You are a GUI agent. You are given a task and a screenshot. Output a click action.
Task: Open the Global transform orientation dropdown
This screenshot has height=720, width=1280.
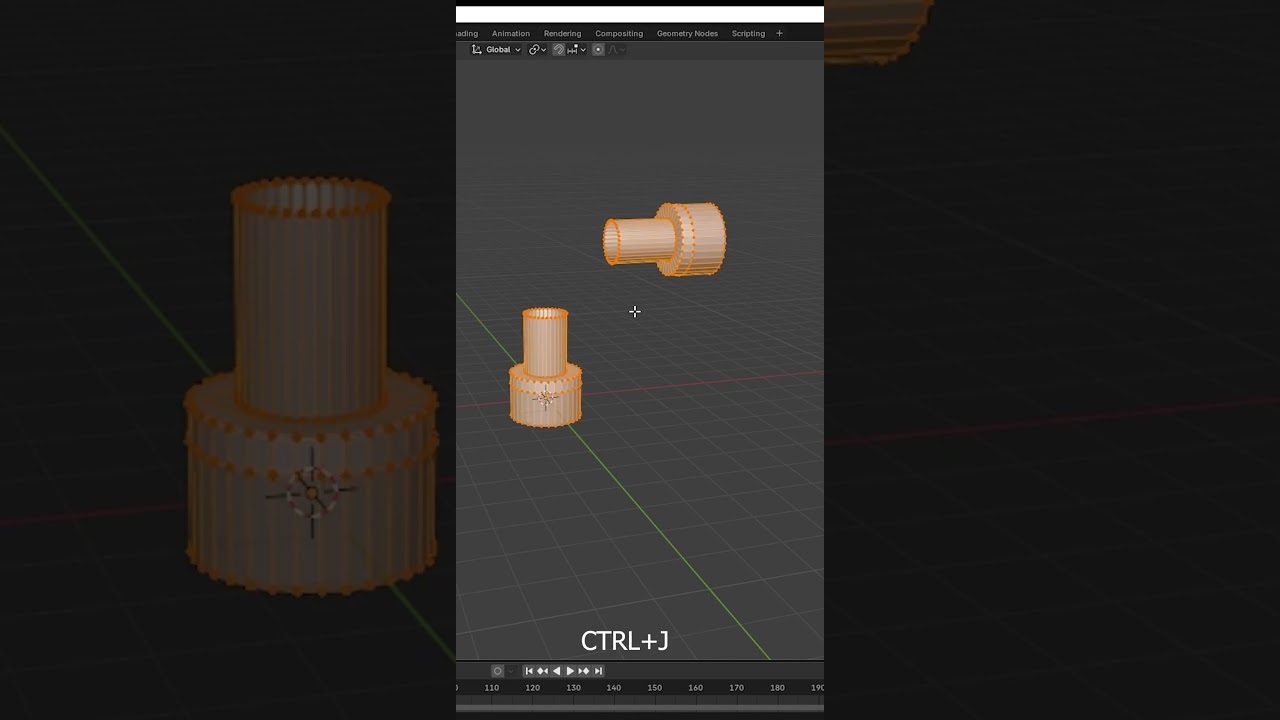[496, 50]
